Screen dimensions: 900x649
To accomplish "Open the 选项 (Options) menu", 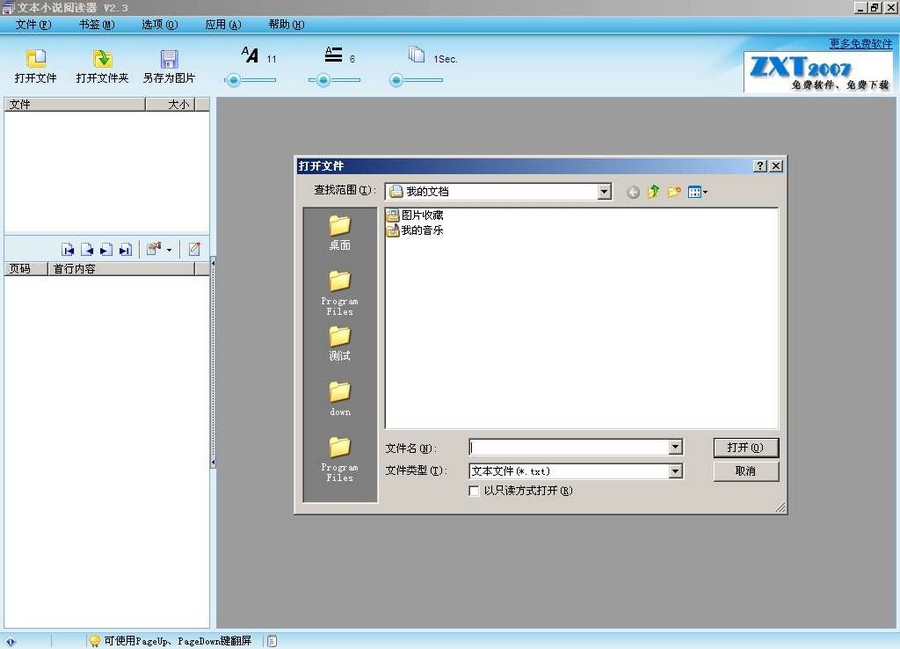I will (159, 24).
